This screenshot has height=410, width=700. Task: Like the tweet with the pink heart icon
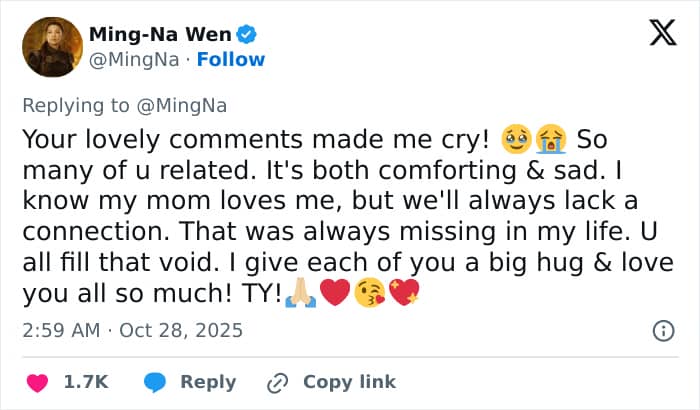click(x=37, y=382)
